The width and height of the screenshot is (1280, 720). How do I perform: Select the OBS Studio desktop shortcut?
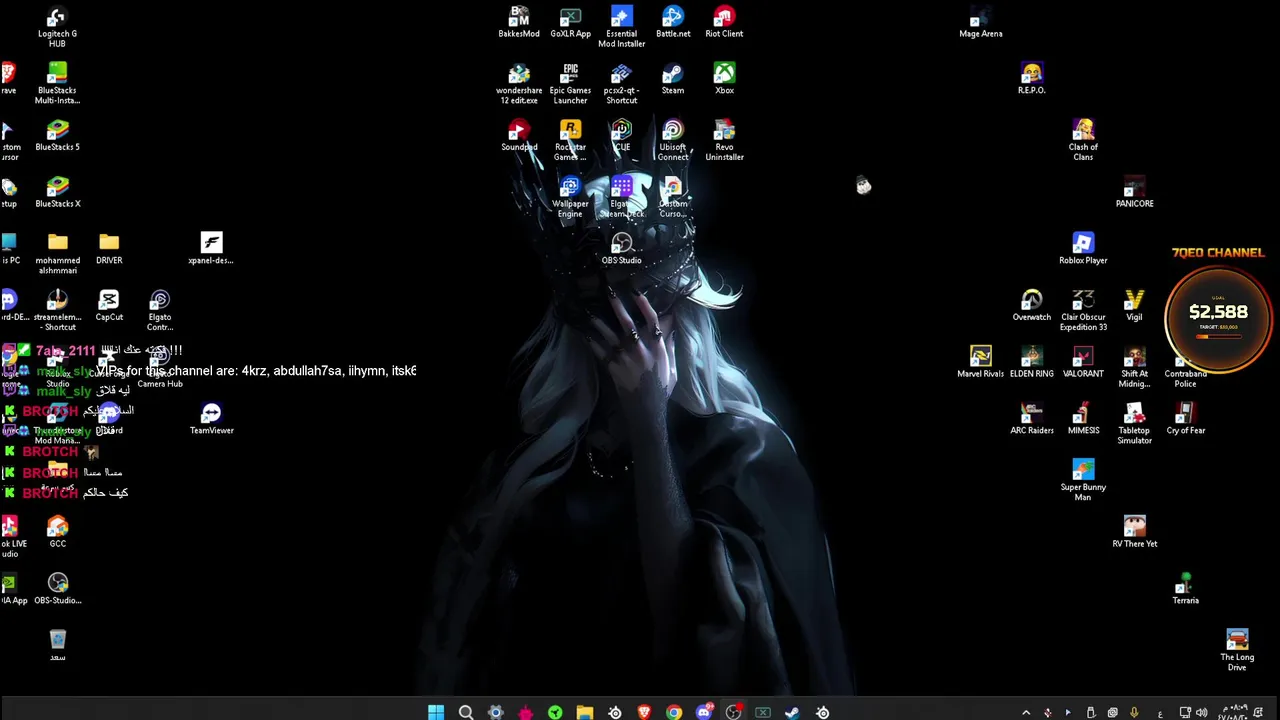pos(621,249)
